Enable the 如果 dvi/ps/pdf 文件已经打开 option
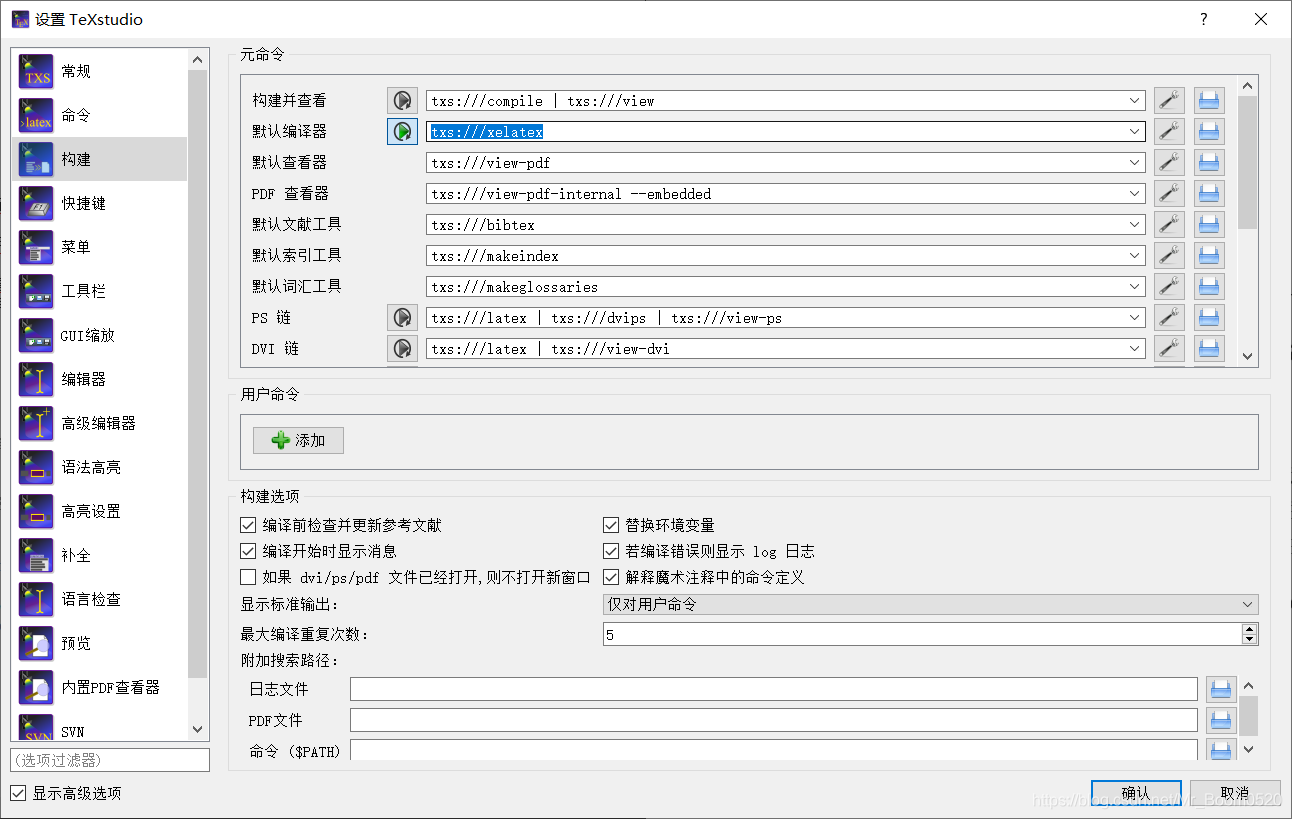Viewport: 1292px width, 819px height. 247,576
